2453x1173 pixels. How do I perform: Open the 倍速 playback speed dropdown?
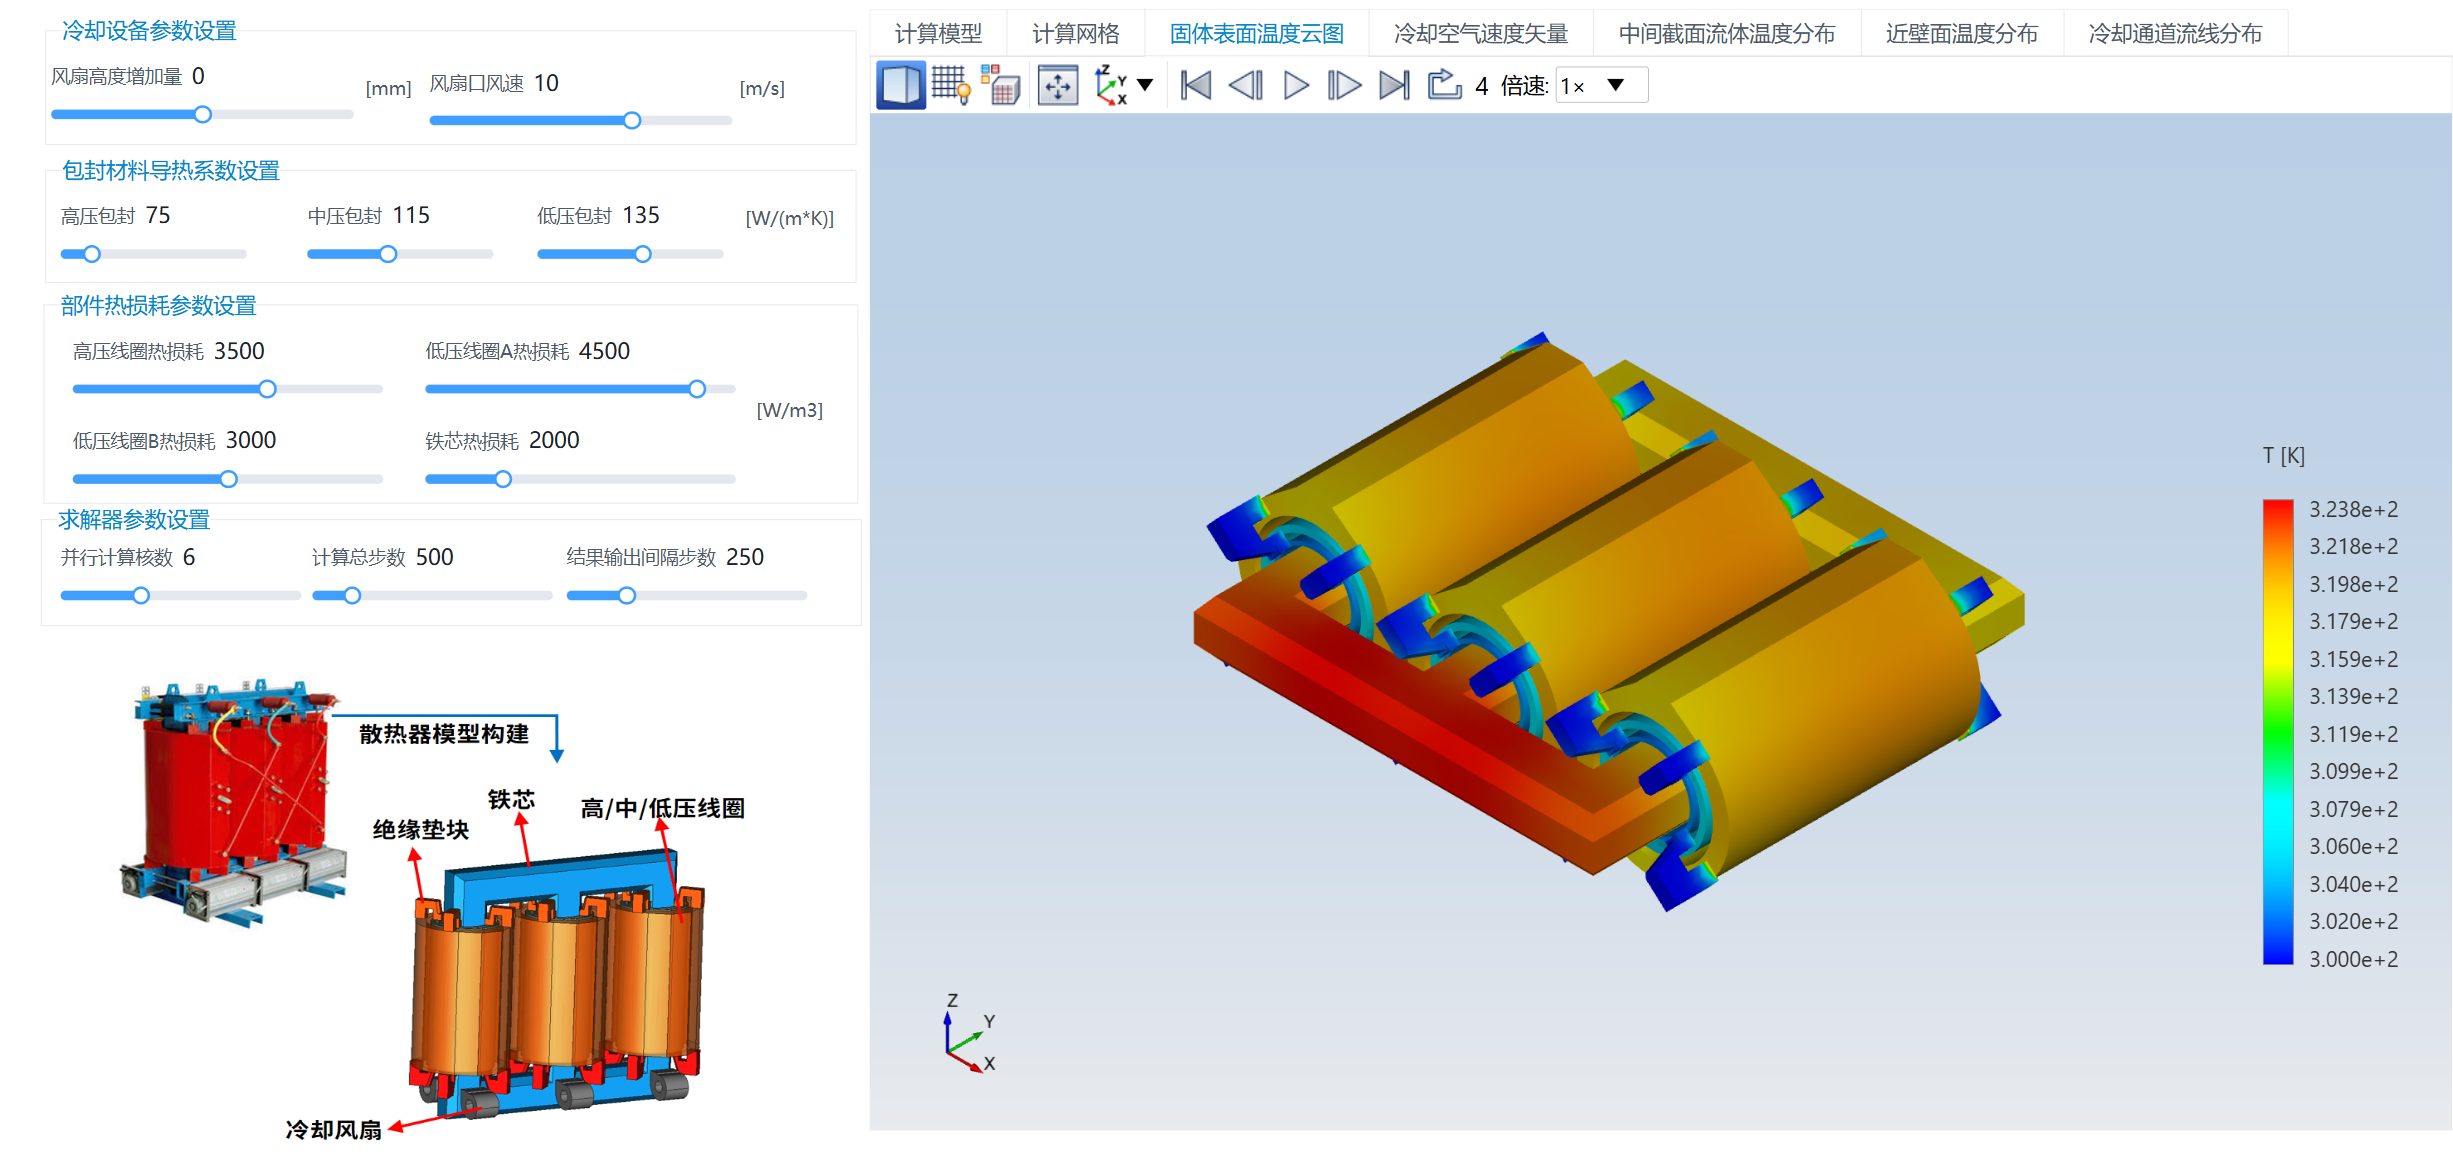pyautogui.click(x=1601, y=86)
